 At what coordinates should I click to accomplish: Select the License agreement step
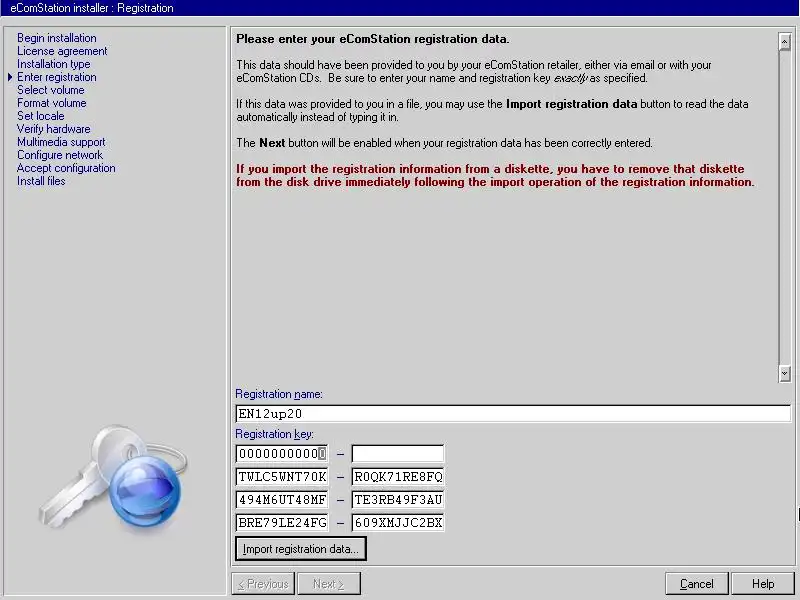[62, 51]
